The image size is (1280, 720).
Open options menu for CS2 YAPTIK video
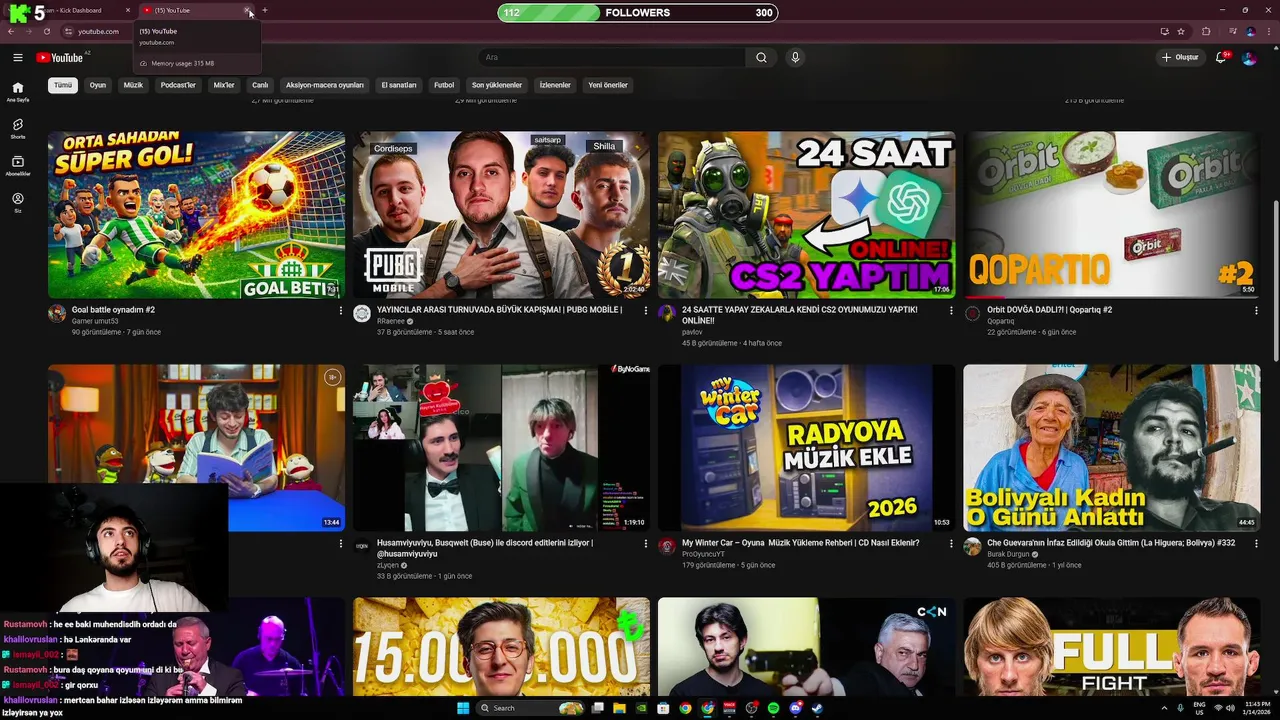pyautogui.click(x=951, y=311)
